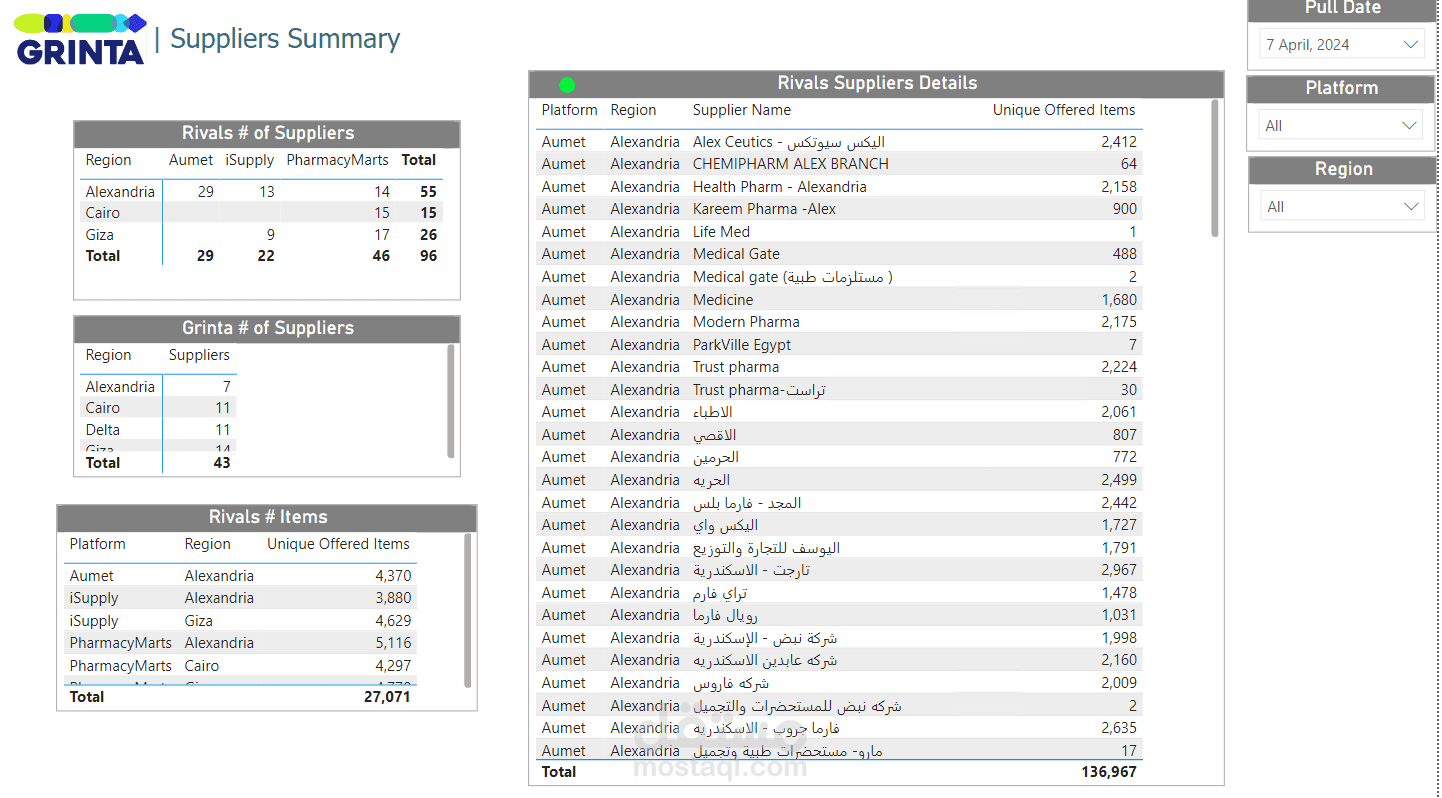
Task: Select Alexandria in Grinta # of Suppliers
Action: coord(158,386)
